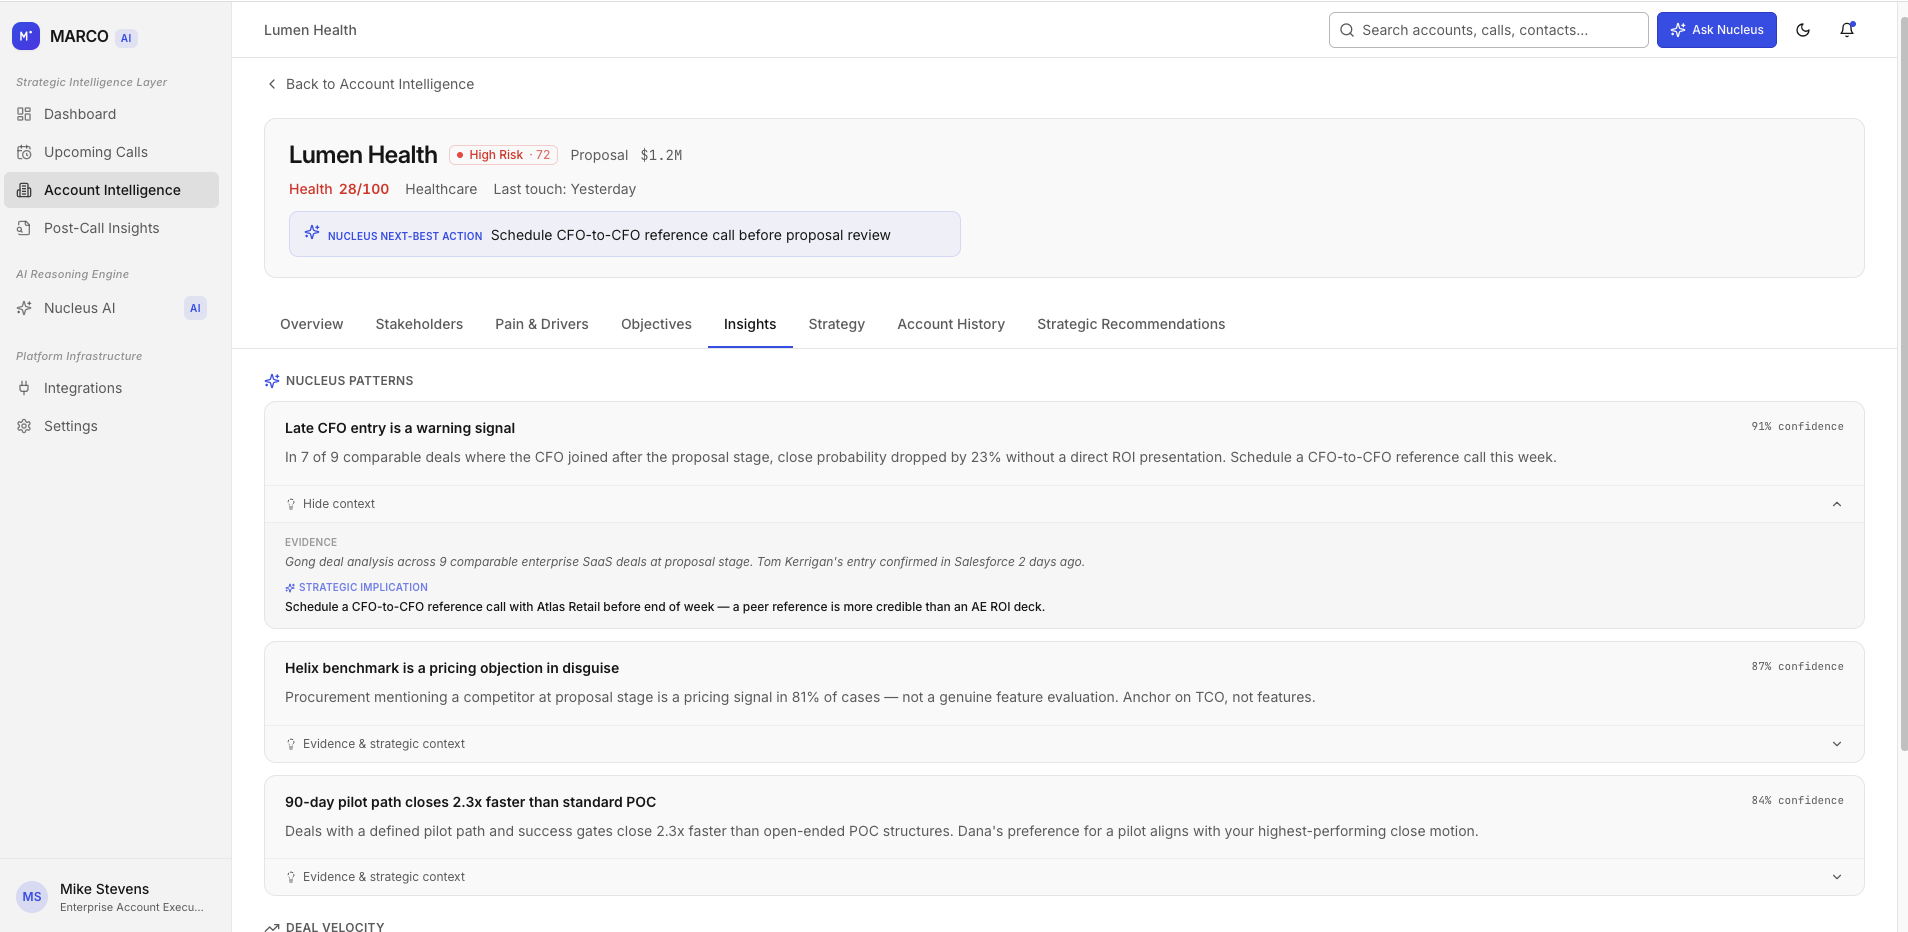This screenshot has height=932, width=1908.
Task: Click the Lumen Health account heading
Action: [363, 155]
